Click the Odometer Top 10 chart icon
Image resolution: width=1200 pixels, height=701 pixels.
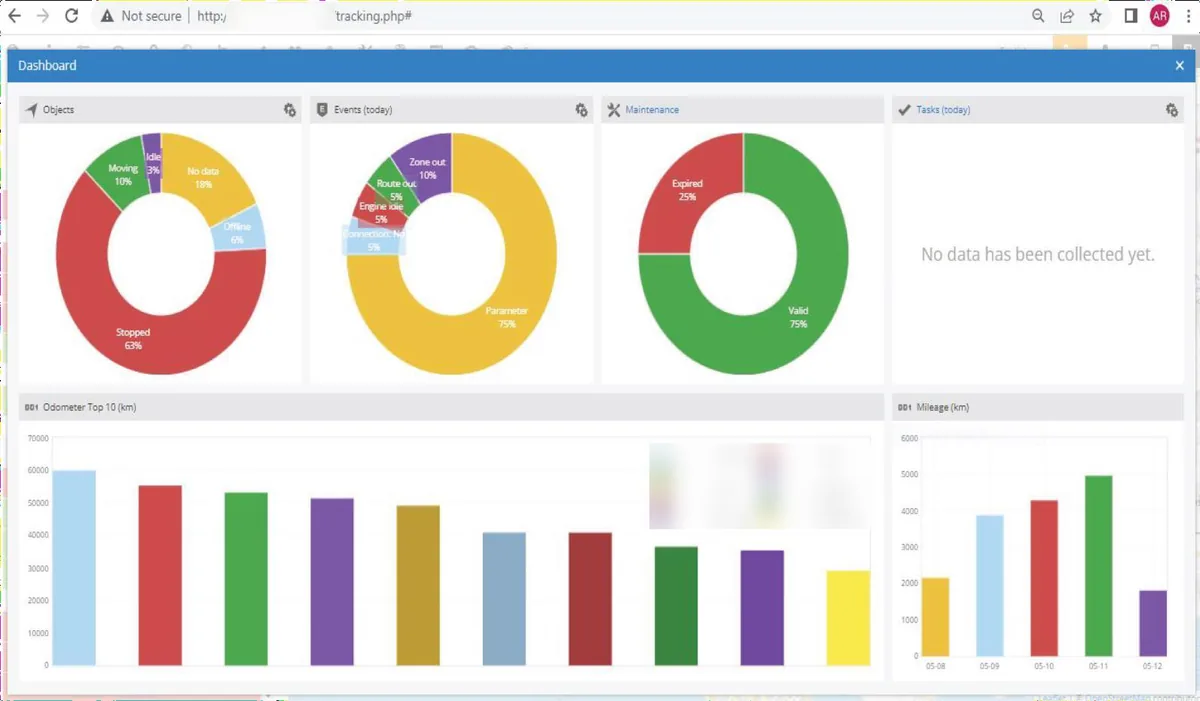(x=32, y=407)
